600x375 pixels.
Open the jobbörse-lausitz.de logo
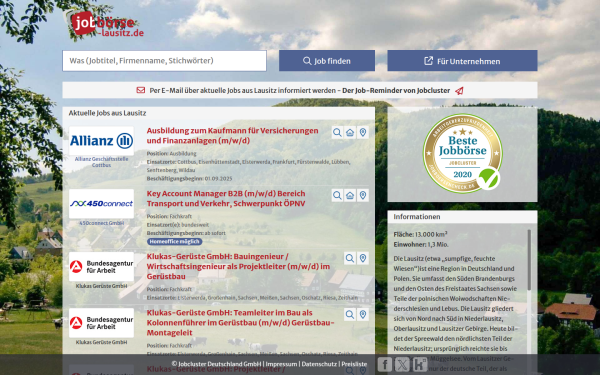[x=105, y=24]
